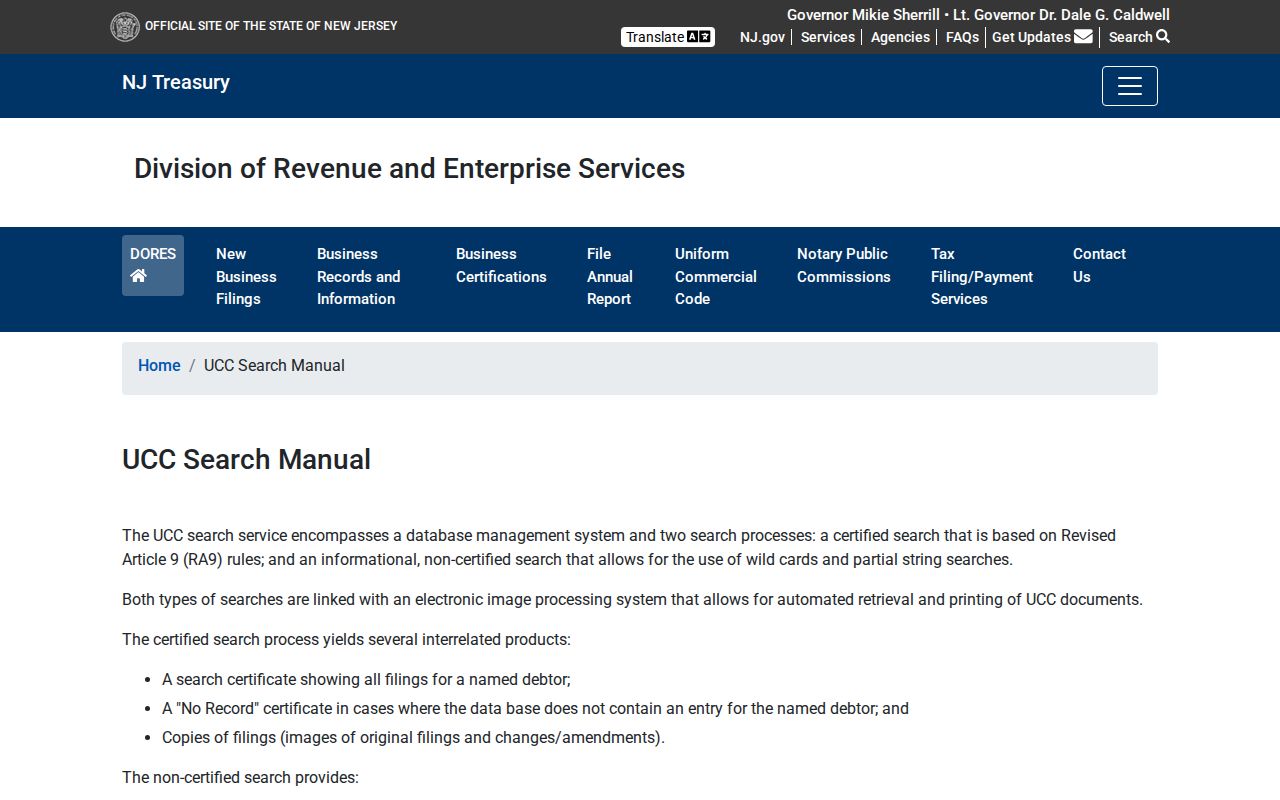Open the Agencies link

pyautogui.click(x=900, y=37)
